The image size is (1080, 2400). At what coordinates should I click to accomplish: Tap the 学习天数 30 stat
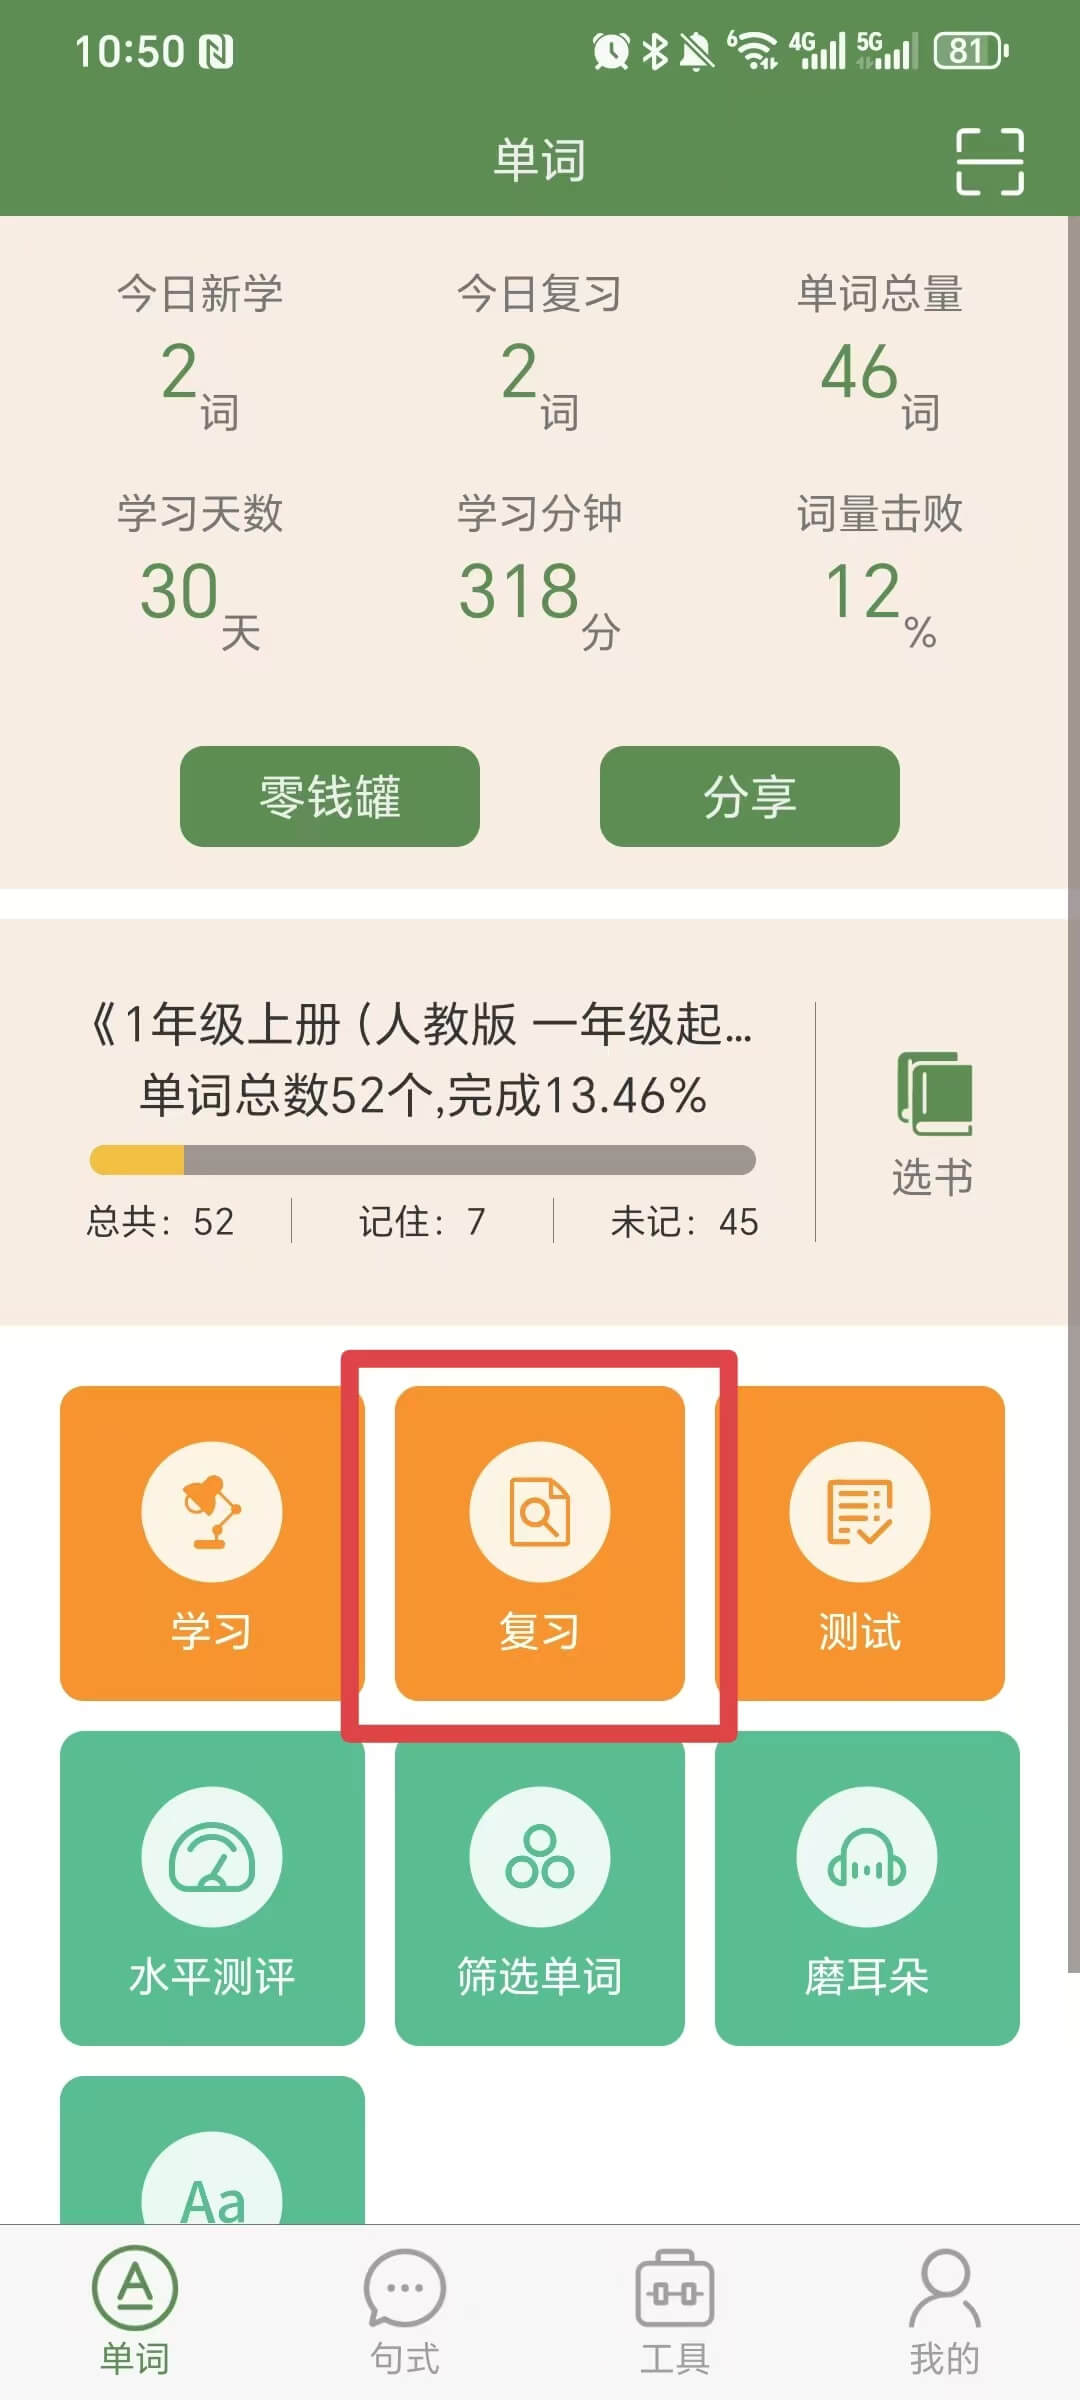(x=200, y=570)
